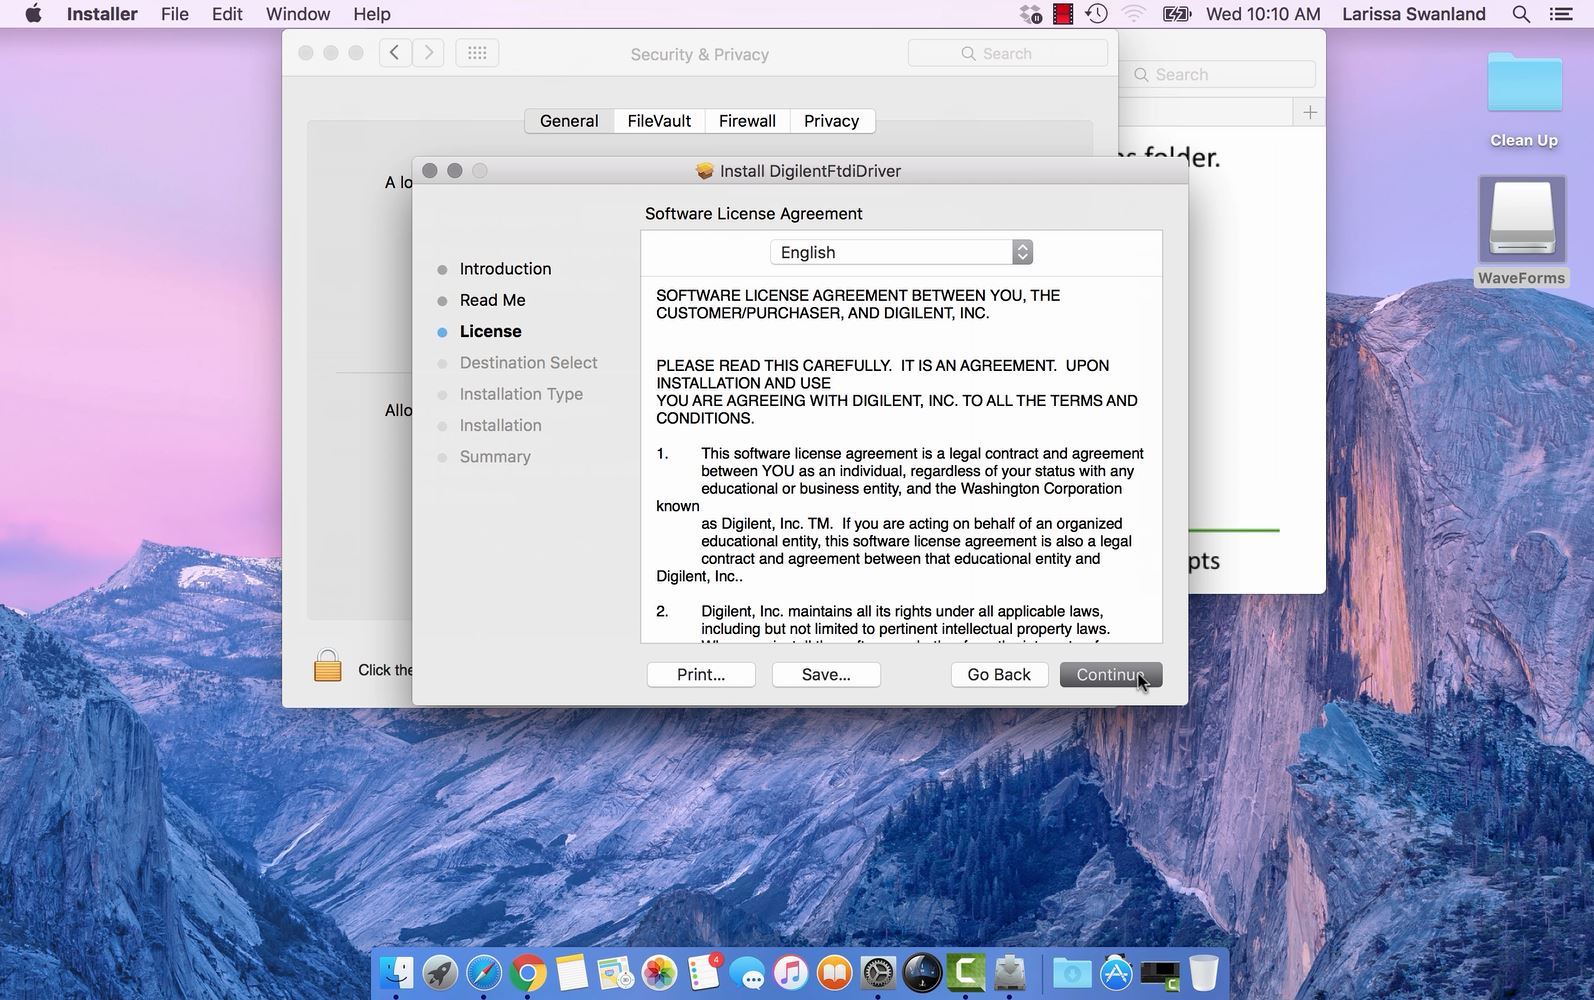Click Continue in the license agreement

click(x=1110, y=675)
